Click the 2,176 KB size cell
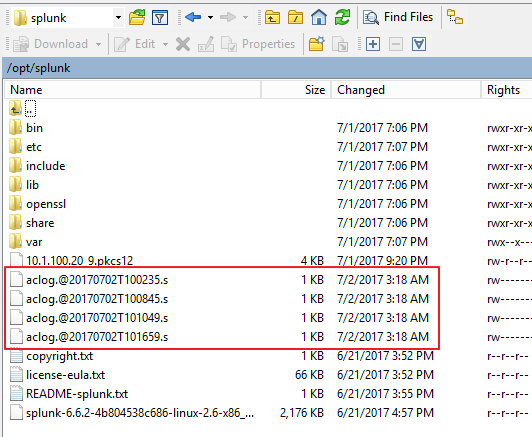The height and width of the screenshot is (437, 532). pyautogui.click(x=302, y=413)
